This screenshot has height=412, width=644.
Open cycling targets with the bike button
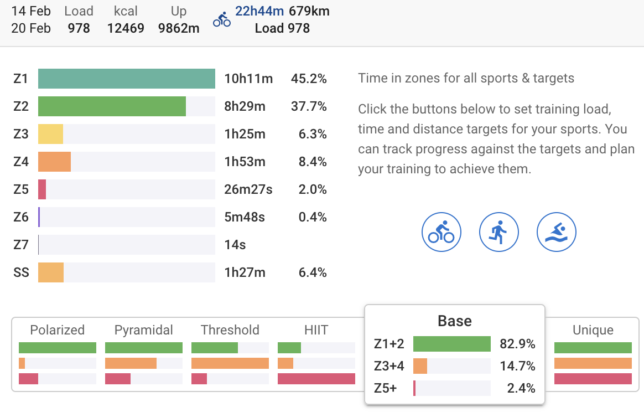coord(441,232)
